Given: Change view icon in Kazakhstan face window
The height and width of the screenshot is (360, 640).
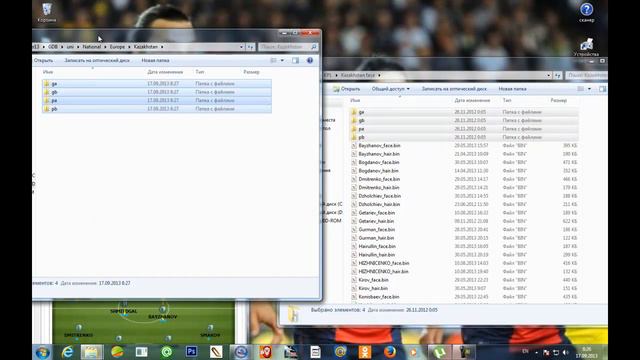Looking at the screenshot, I should pyautogui.click(x=581, y=89).
